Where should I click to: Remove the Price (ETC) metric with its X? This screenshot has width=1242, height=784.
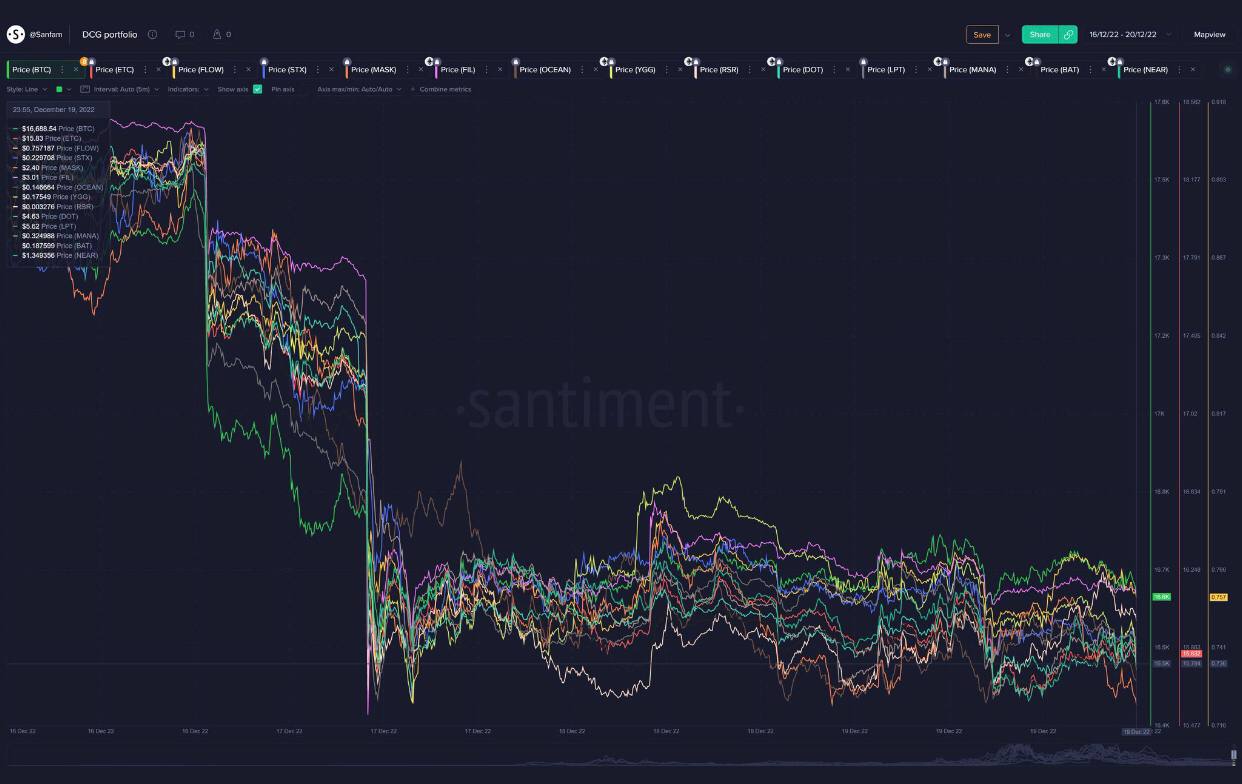point(158,70)
